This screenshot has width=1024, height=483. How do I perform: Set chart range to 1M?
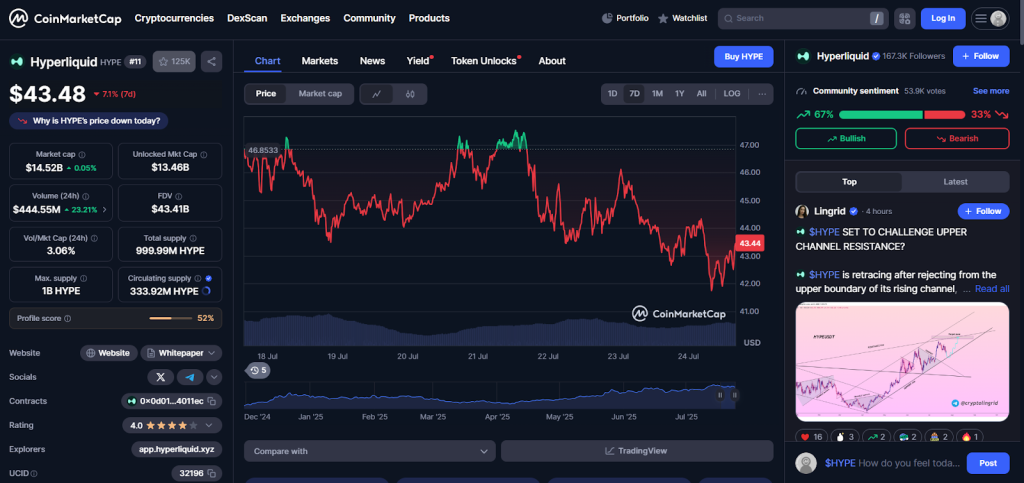coord(657,94)
